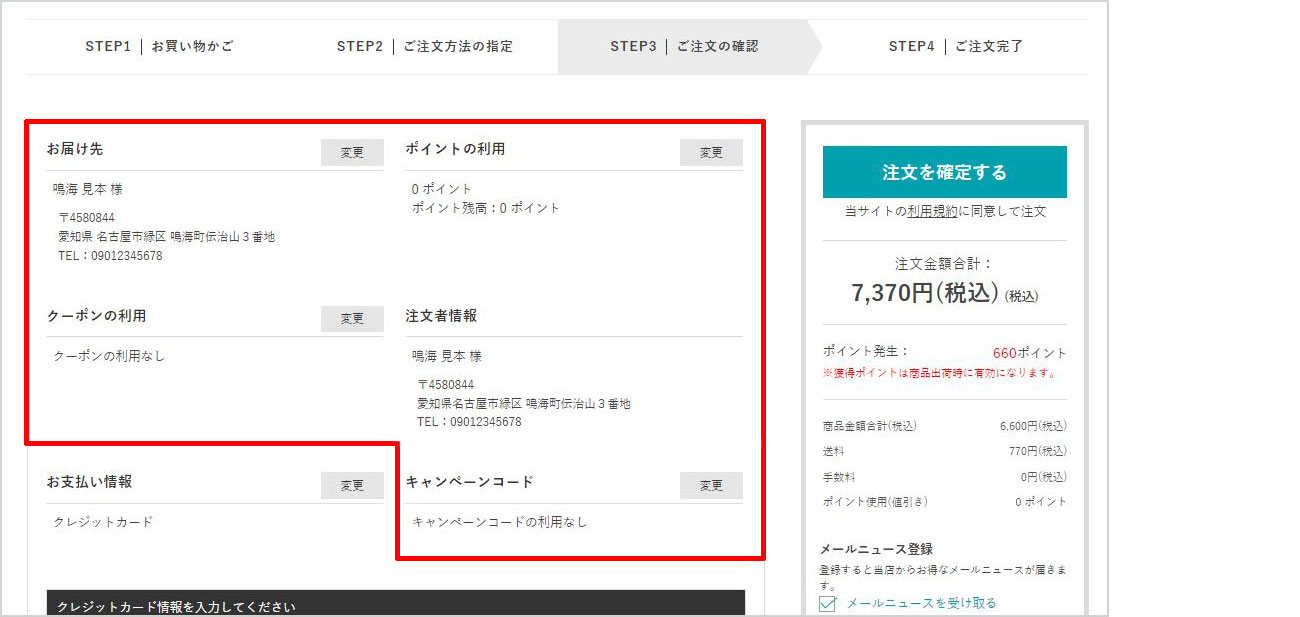
Task: Click 変更 next to お支払い情報 payment info
Action: [x=352, y=485]
